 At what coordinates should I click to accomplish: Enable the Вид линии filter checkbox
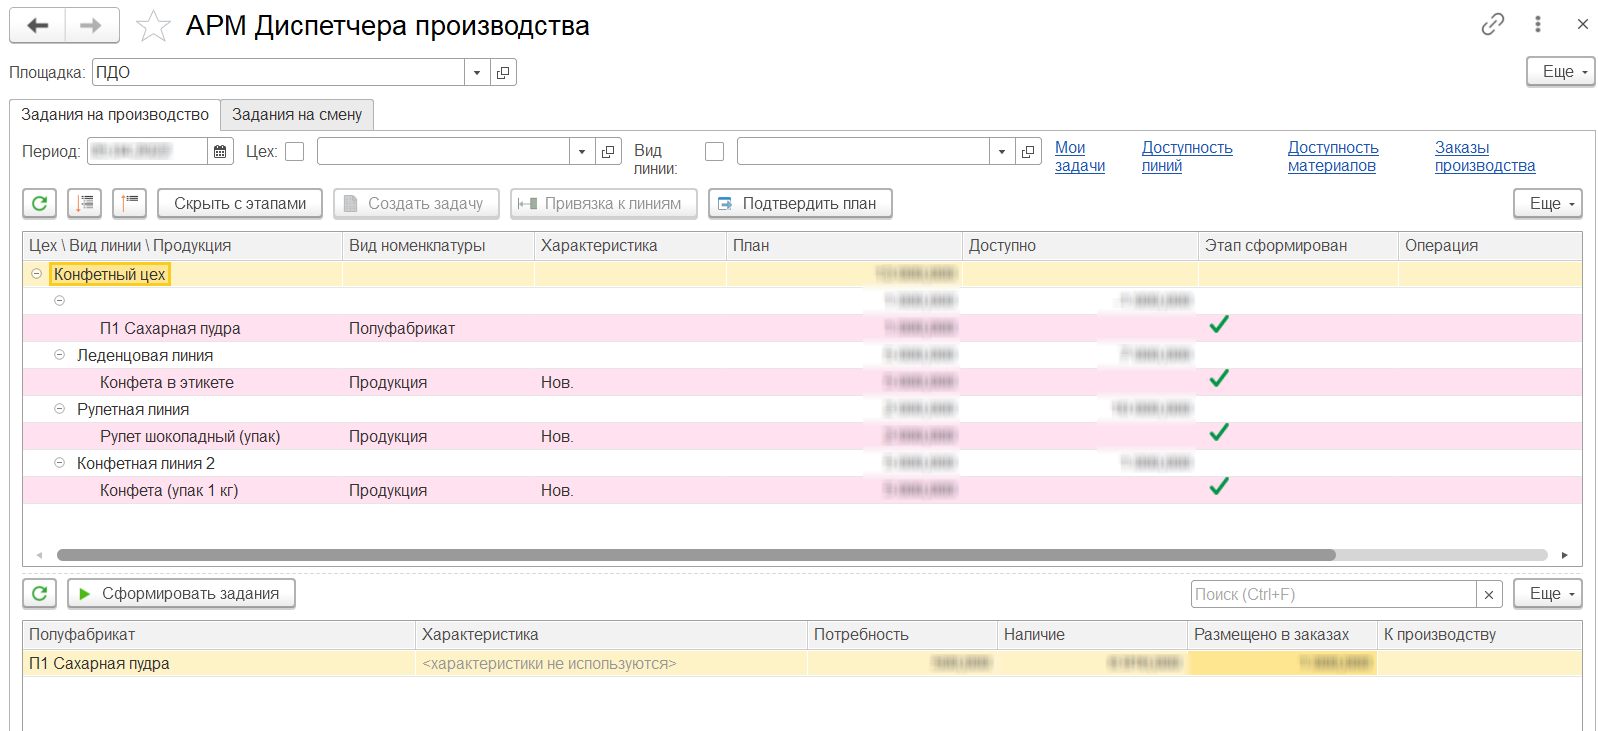714,151
